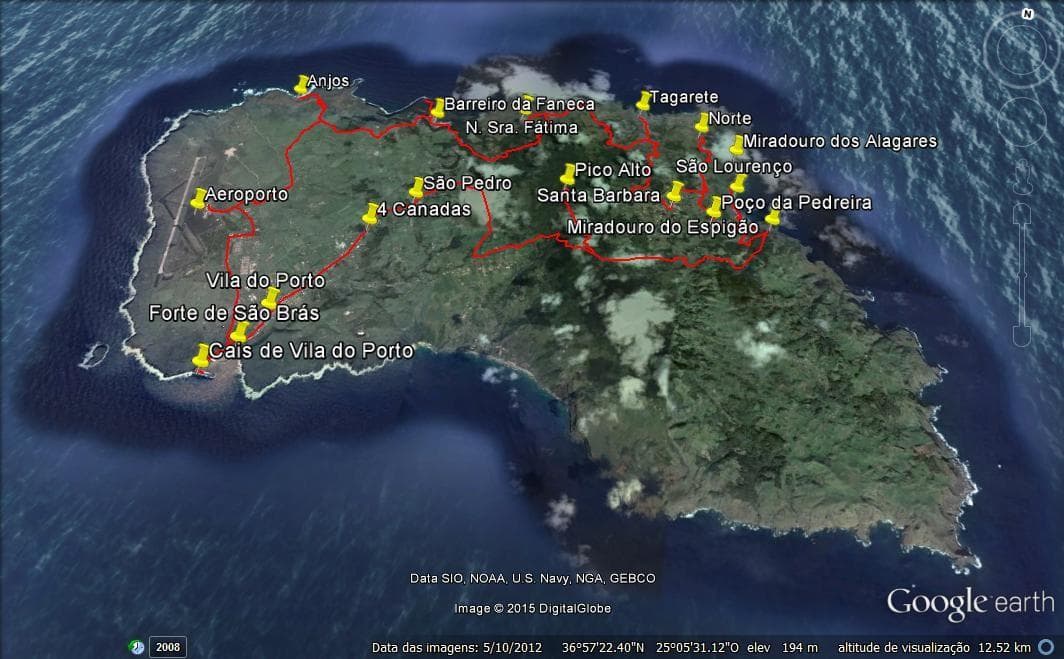This screenshot has width=1064, height=659.
Task: Click the Move joystick circle control
Action: pos(1022,121)
